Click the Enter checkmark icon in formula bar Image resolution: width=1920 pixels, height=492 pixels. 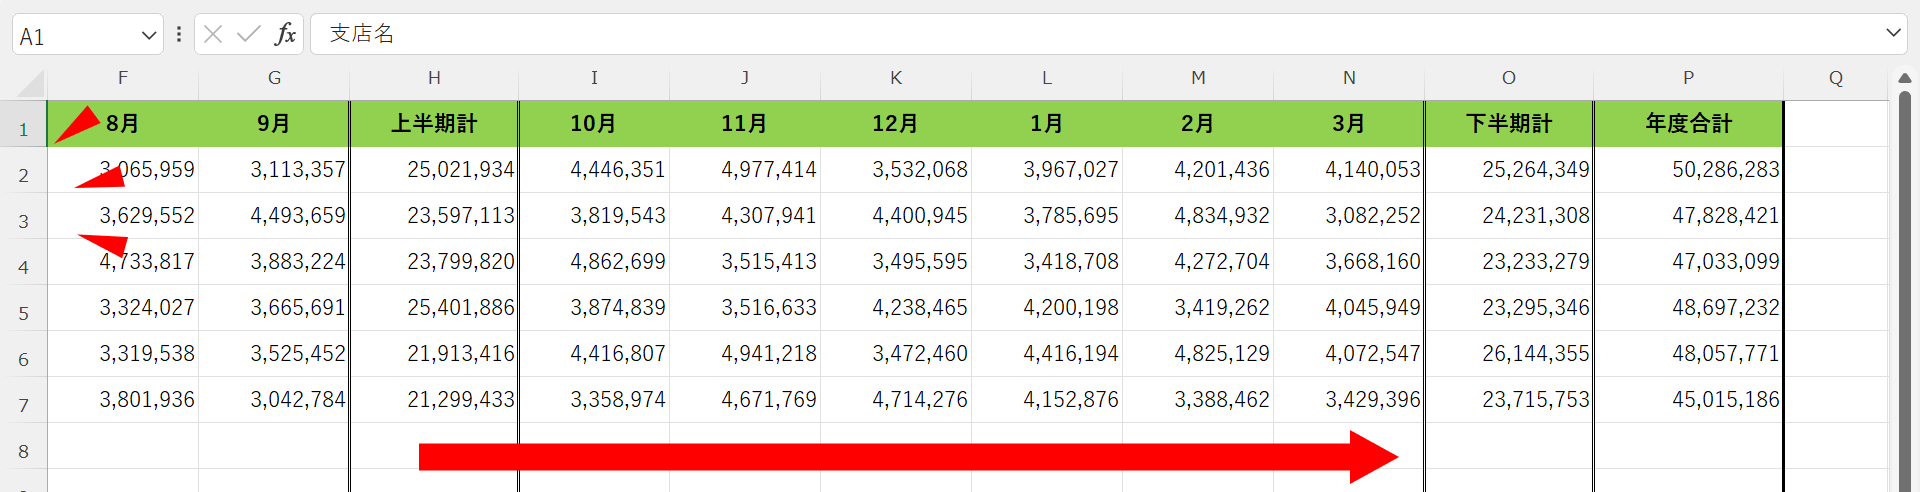248,34
